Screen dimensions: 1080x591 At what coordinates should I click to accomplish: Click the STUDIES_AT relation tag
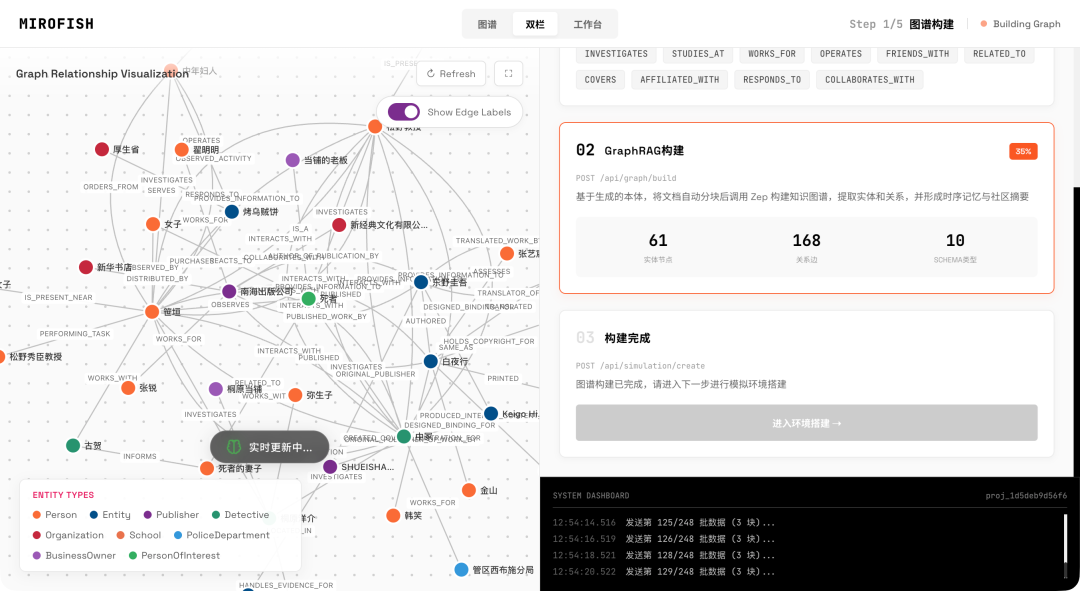point(698,54)
